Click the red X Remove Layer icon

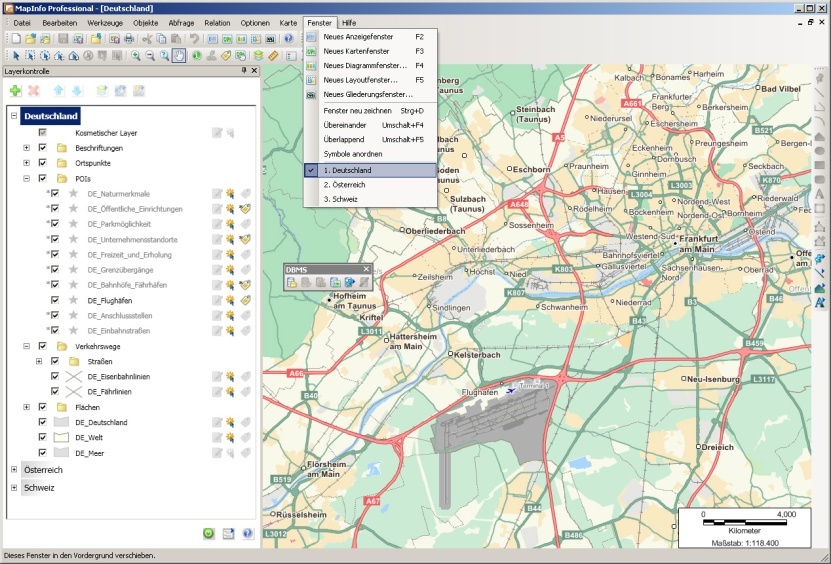pos(33,91)
